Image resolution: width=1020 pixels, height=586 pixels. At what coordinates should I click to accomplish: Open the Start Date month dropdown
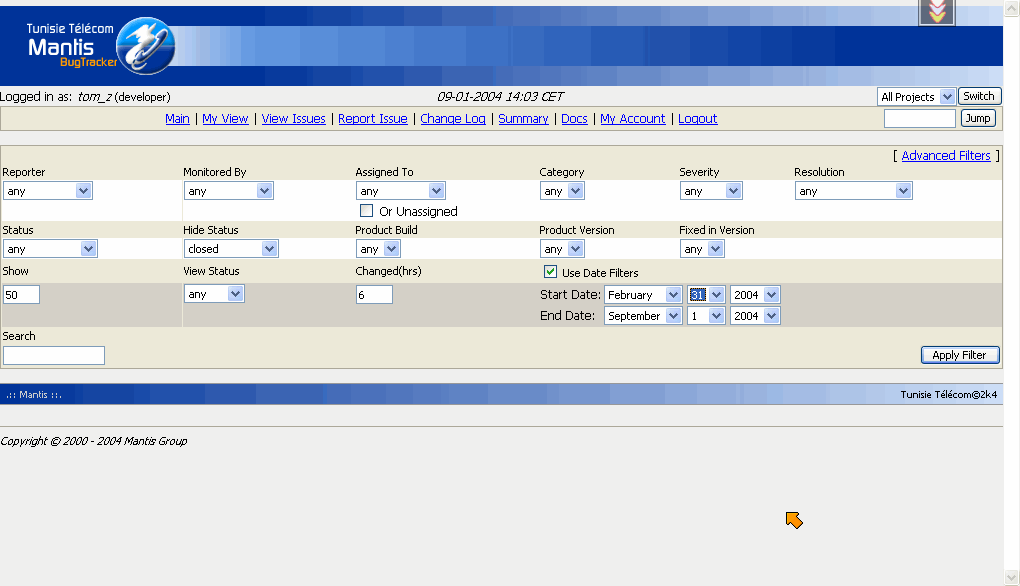[x=643, y=295]
